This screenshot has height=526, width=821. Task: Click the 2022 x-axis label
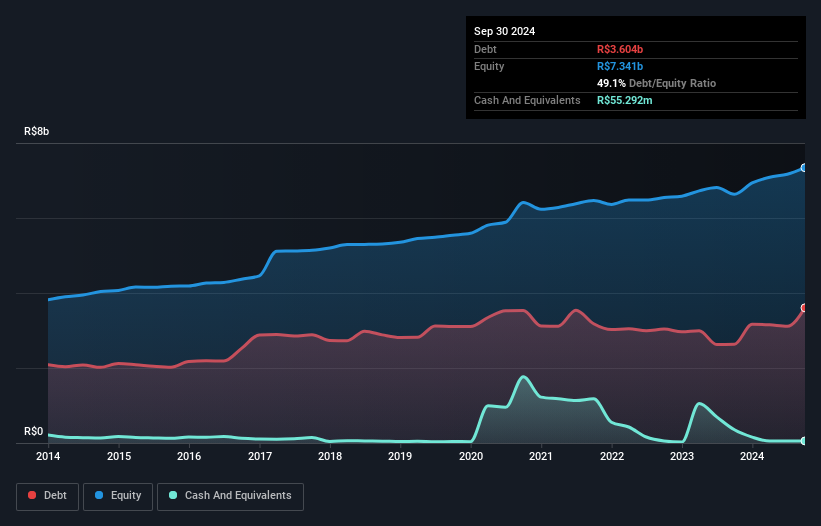coord(612,456)
